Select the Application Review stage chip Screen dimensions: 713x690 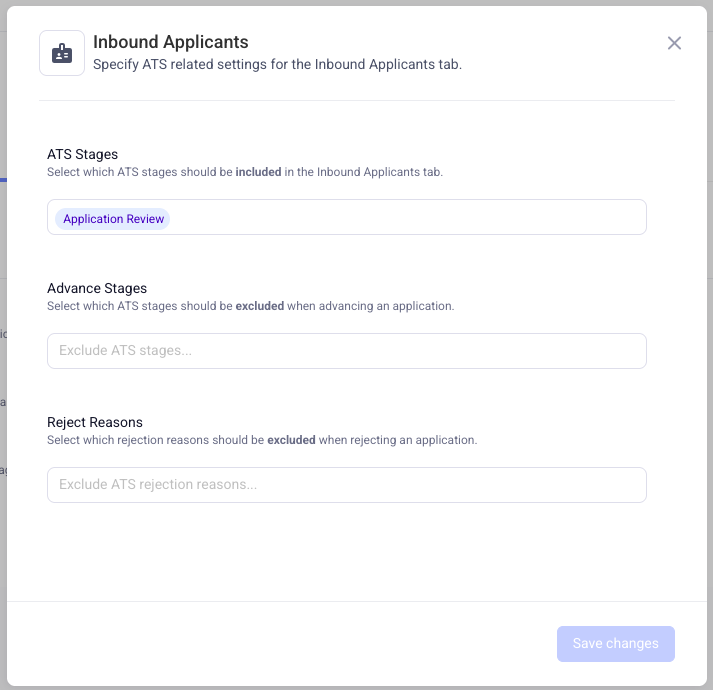point(113,219)
